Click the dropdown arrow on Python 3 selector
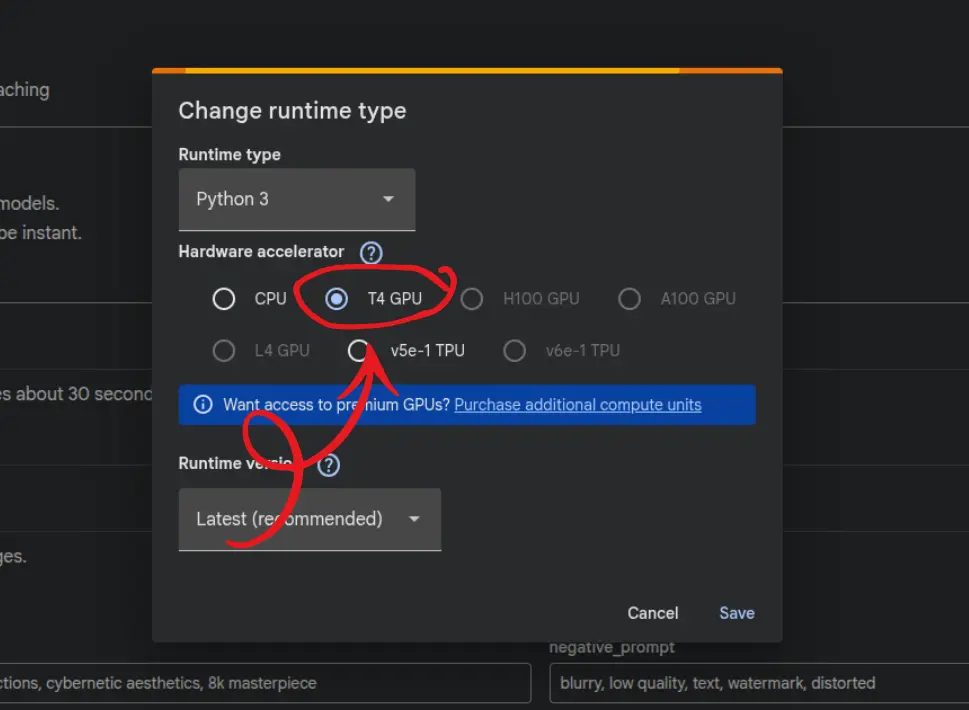The image size is (969, 710). click(388, 199)
